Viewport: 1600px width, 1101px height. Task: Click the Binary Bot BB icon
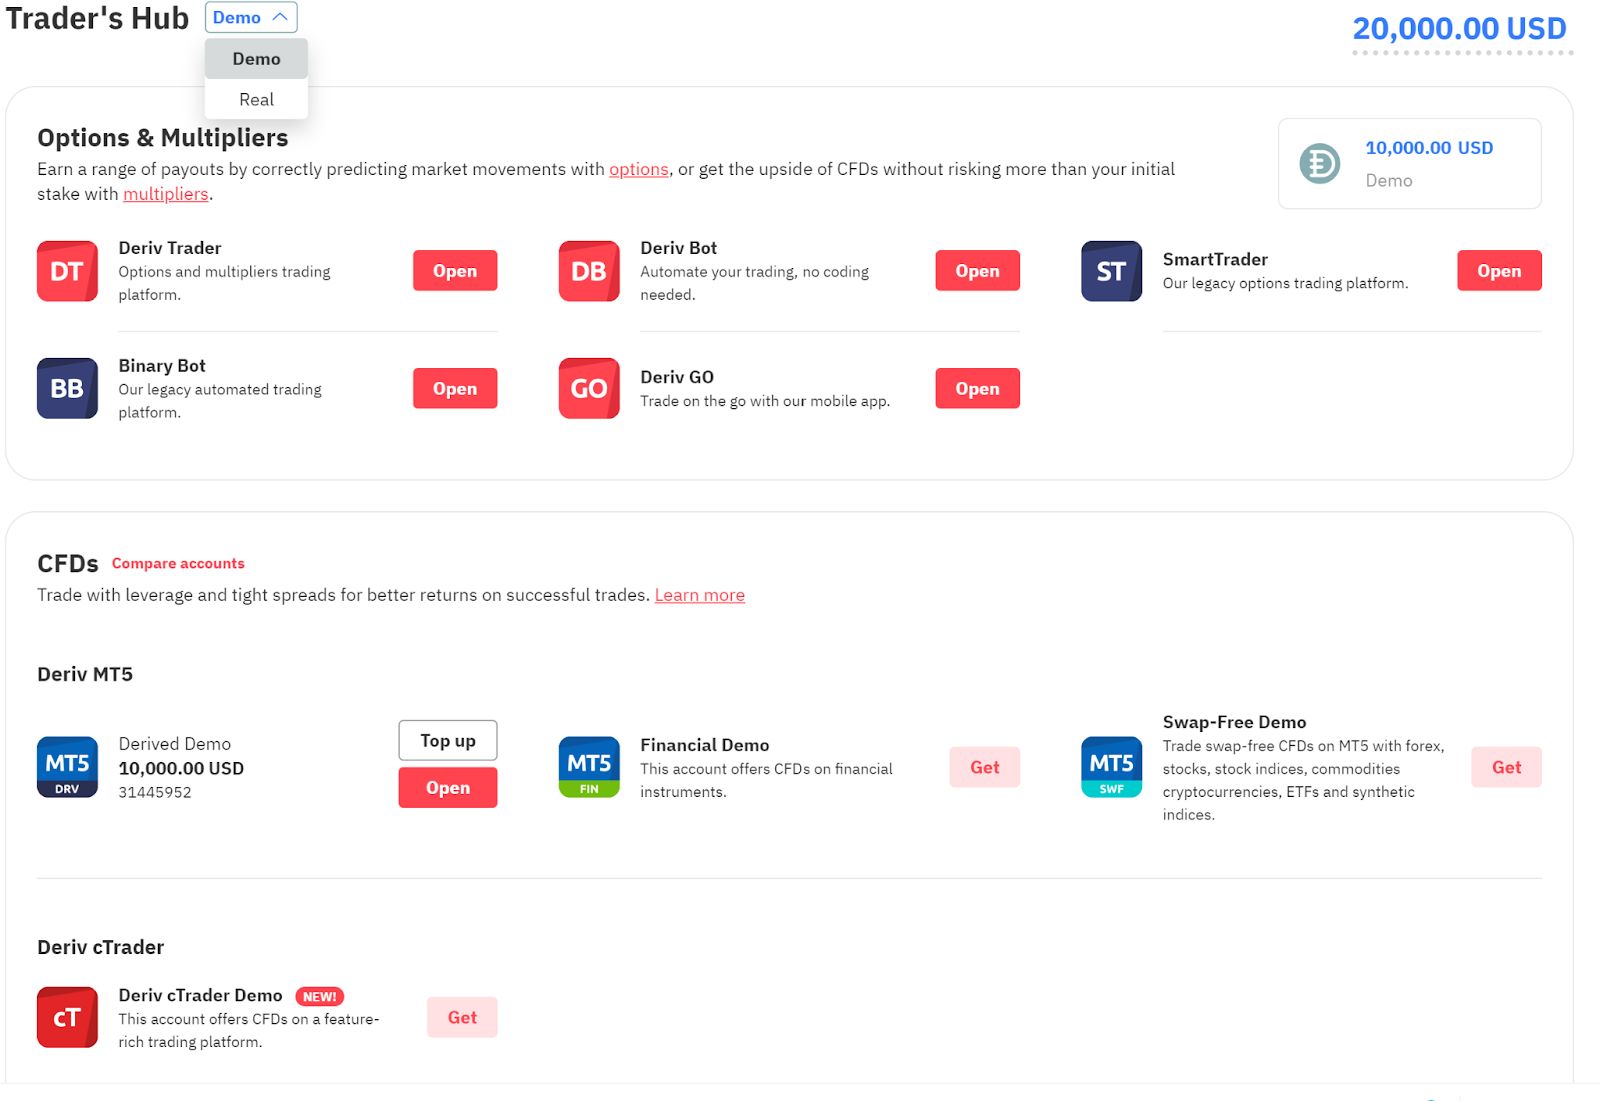(67, 388)
